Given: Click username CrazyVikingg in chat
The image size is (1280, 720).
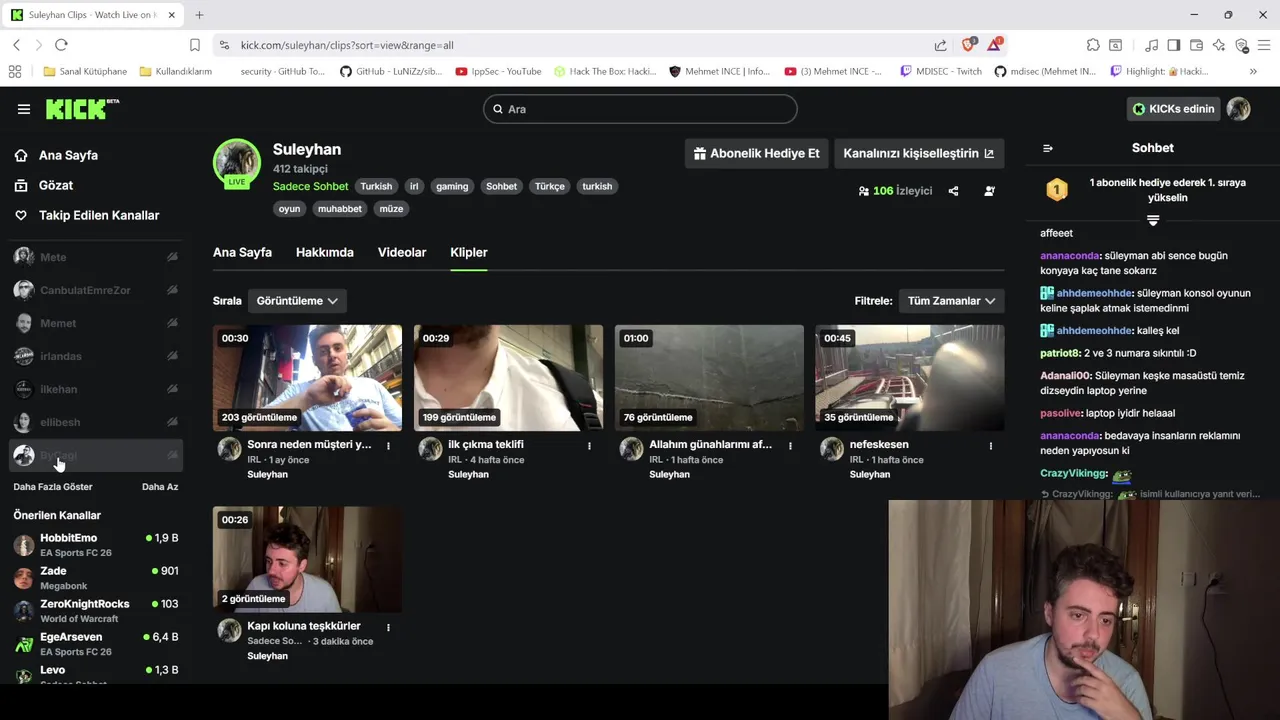Looking at the screenshot, I should pos(1074,473).
